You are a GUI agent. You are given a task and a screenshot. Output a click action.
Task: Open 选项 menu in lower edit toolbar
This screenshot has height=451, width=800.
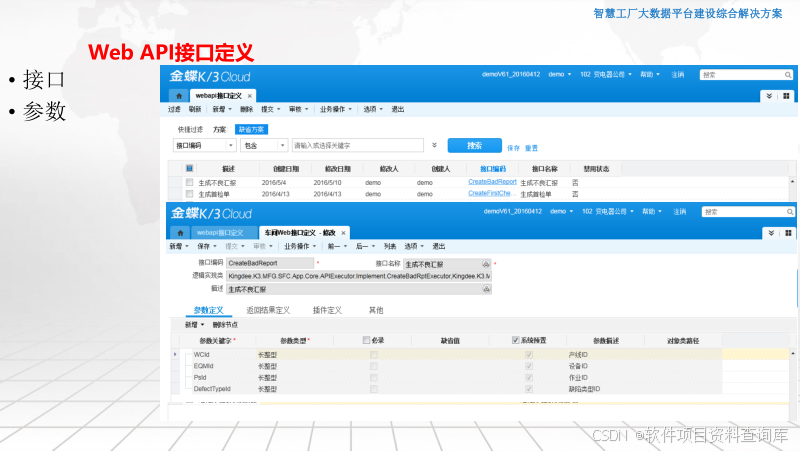click(x=414, y=246)
